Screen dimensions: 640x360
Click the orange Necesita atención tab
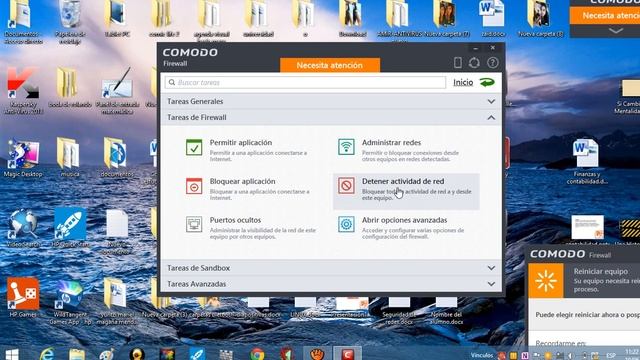point(330,65)
